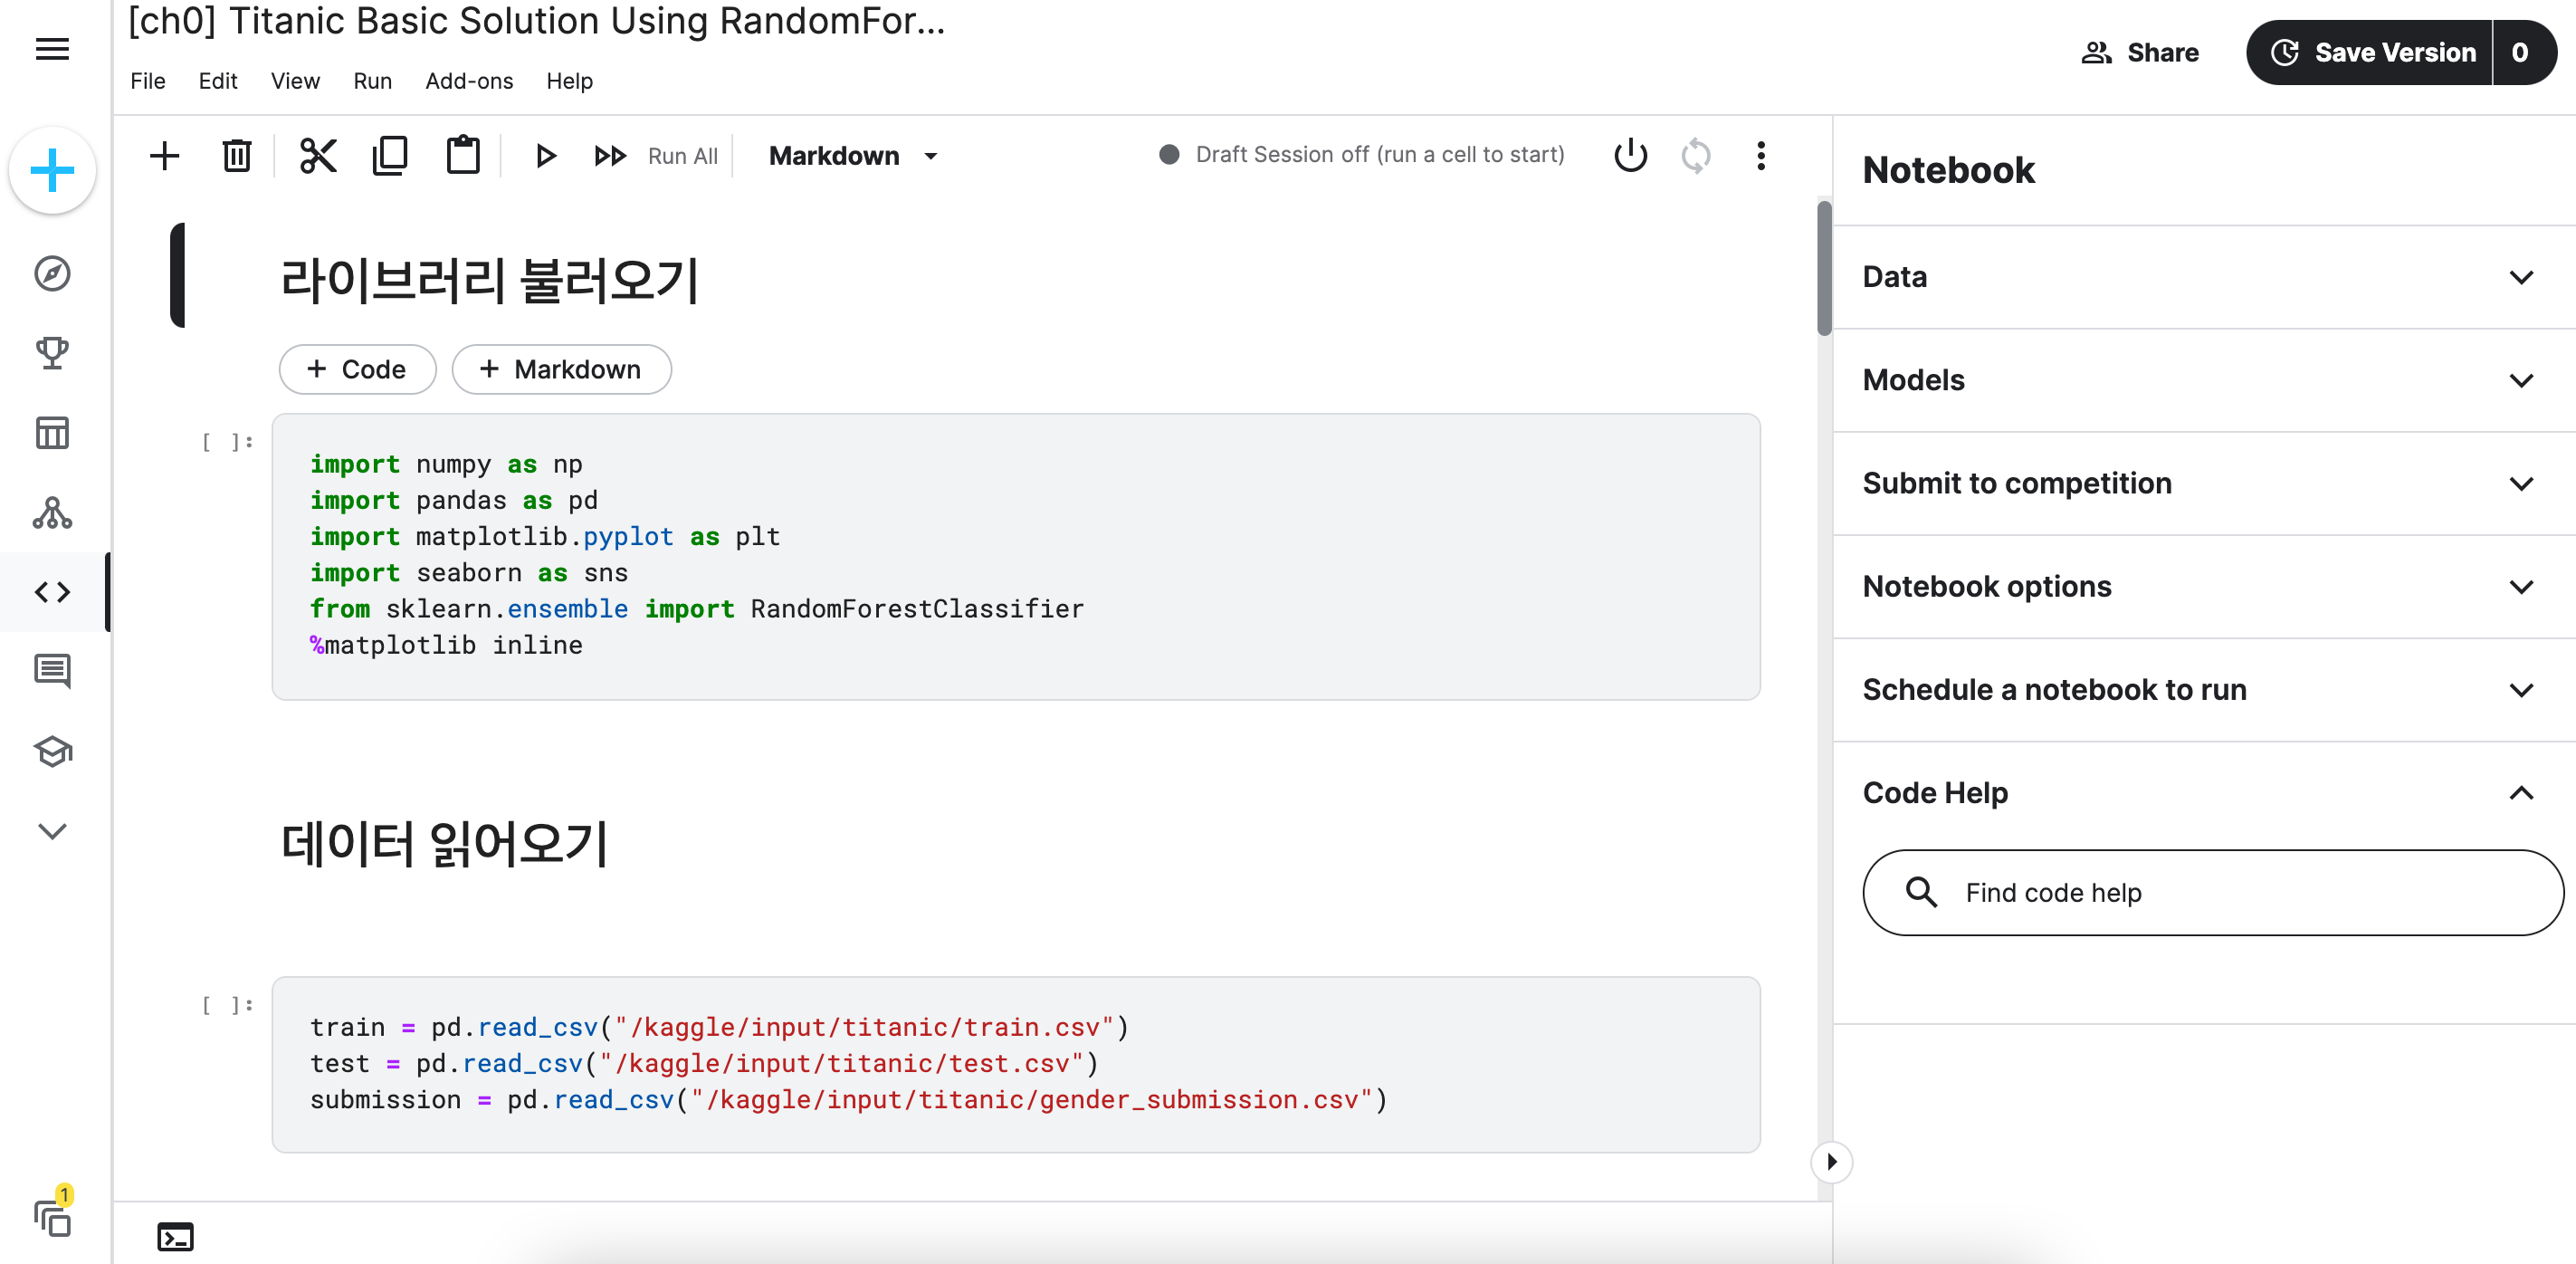
Task: Click the train.csv path string
Action: (x=863, y=1027)
